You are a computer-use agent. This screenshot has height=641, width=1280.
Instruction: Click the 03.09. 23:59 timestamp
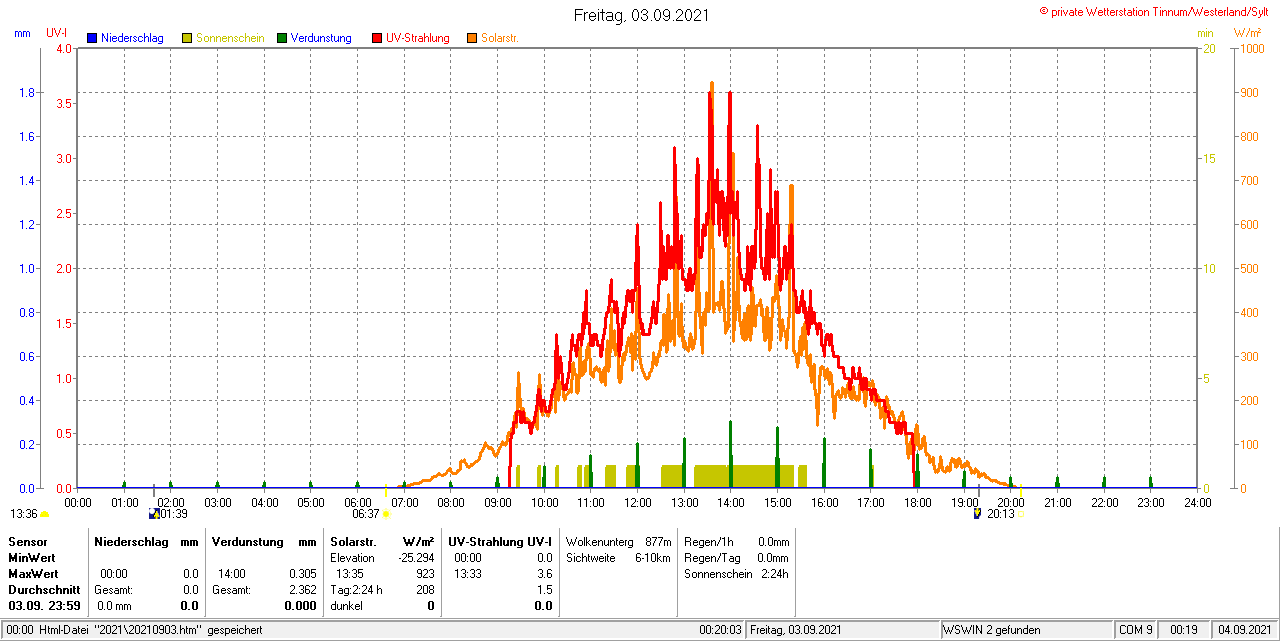coord(44,605)
